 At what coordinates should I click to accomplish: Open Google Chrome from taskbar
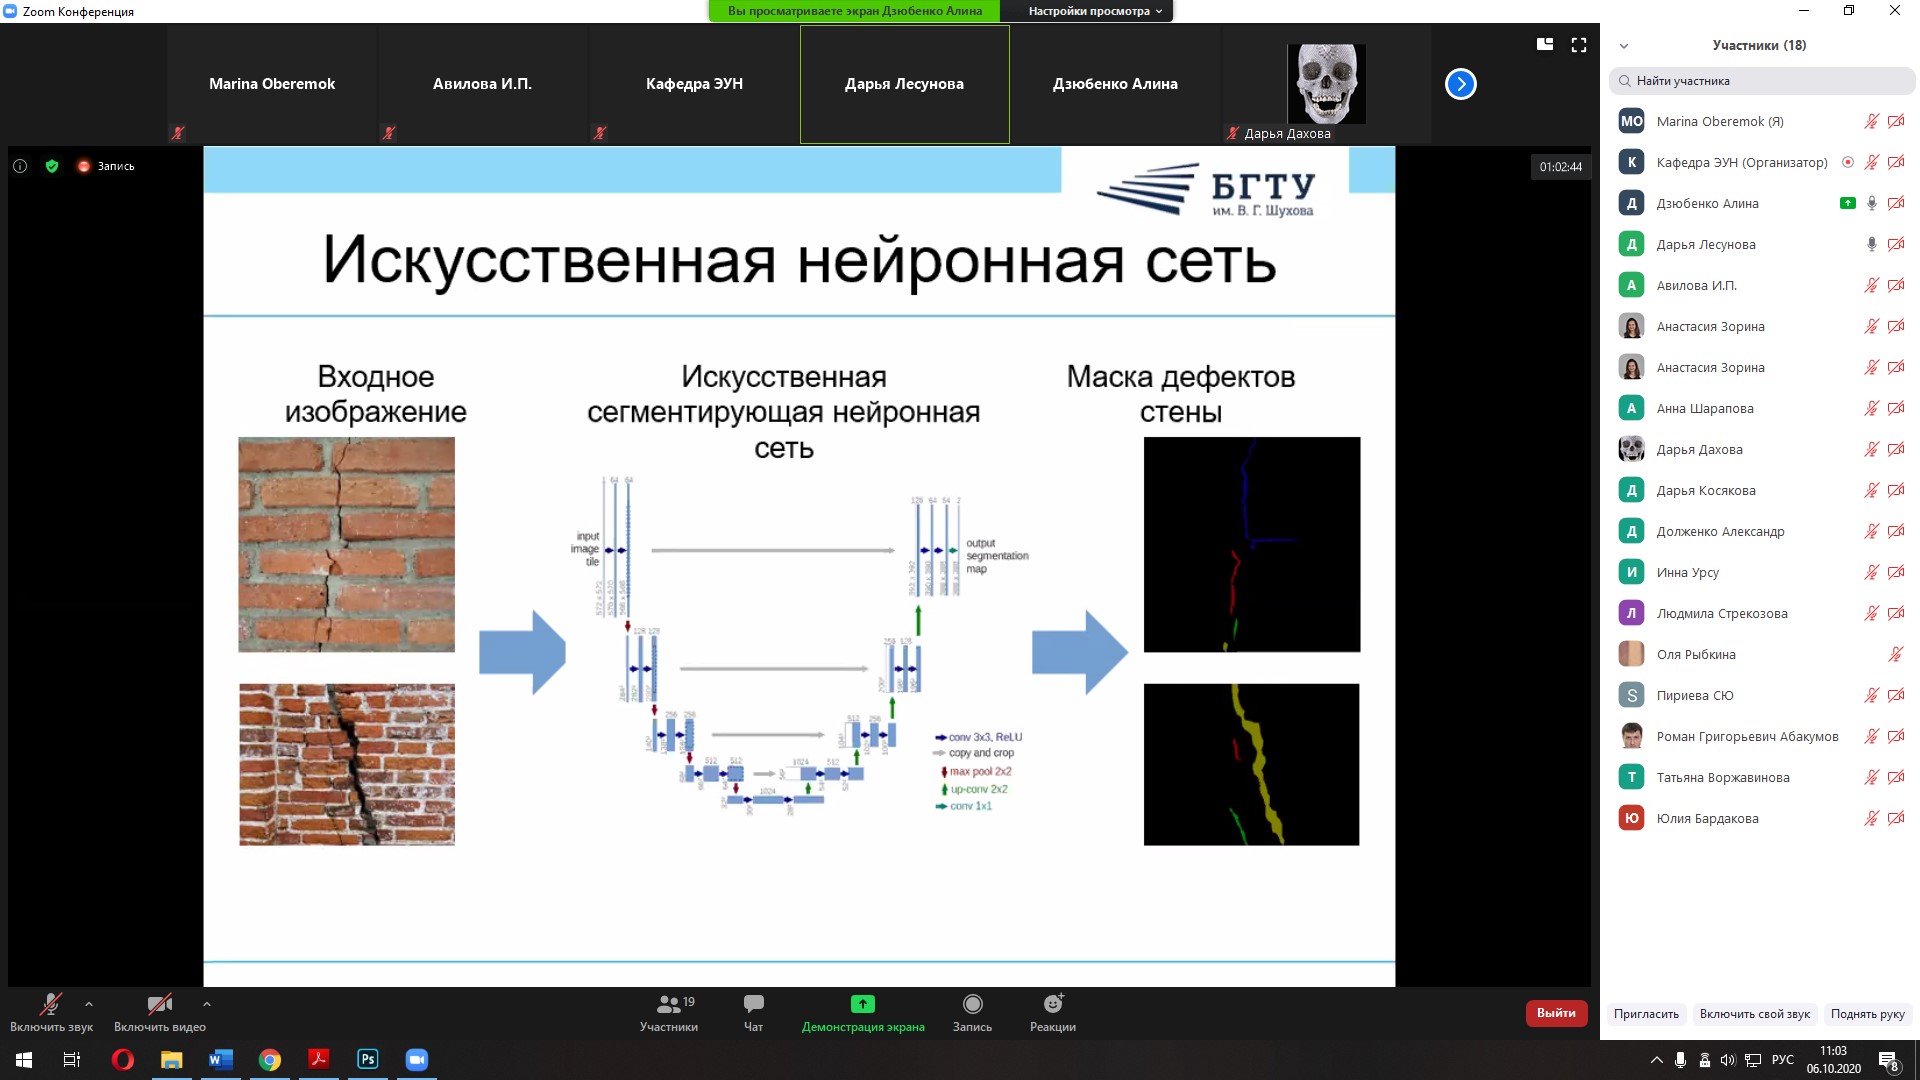click(x=269, y=1060)
